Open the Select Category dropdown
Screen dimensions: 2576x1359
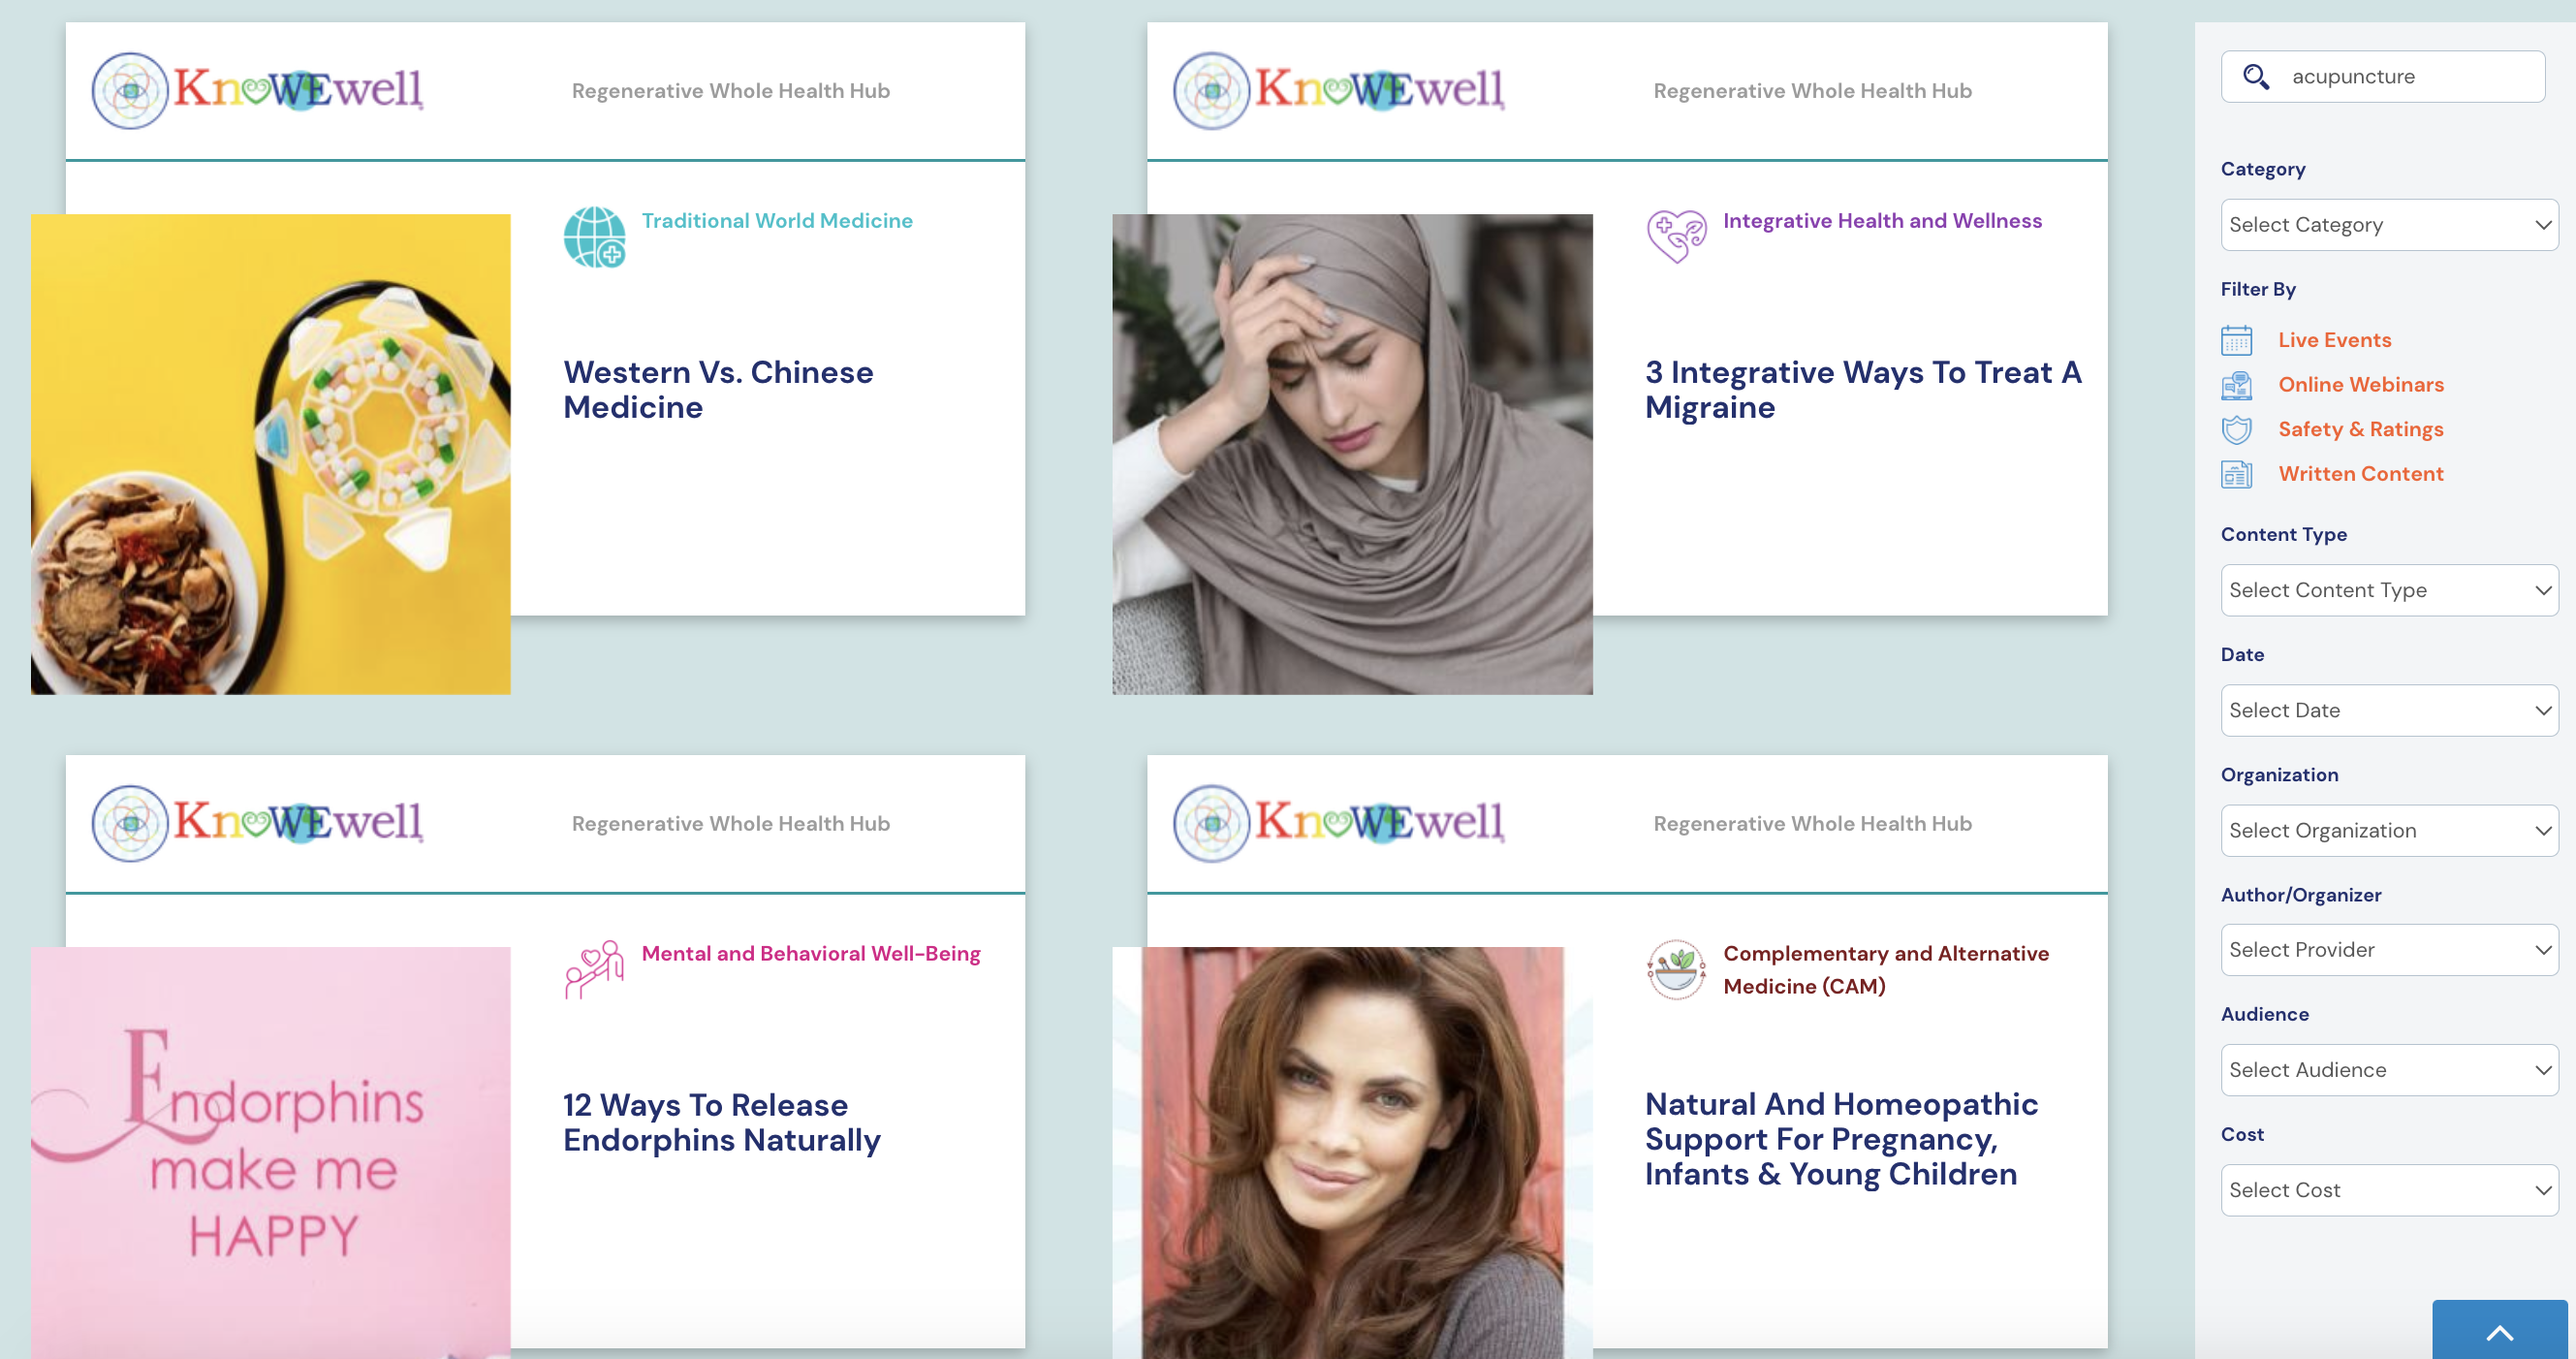coord(2389,225)
